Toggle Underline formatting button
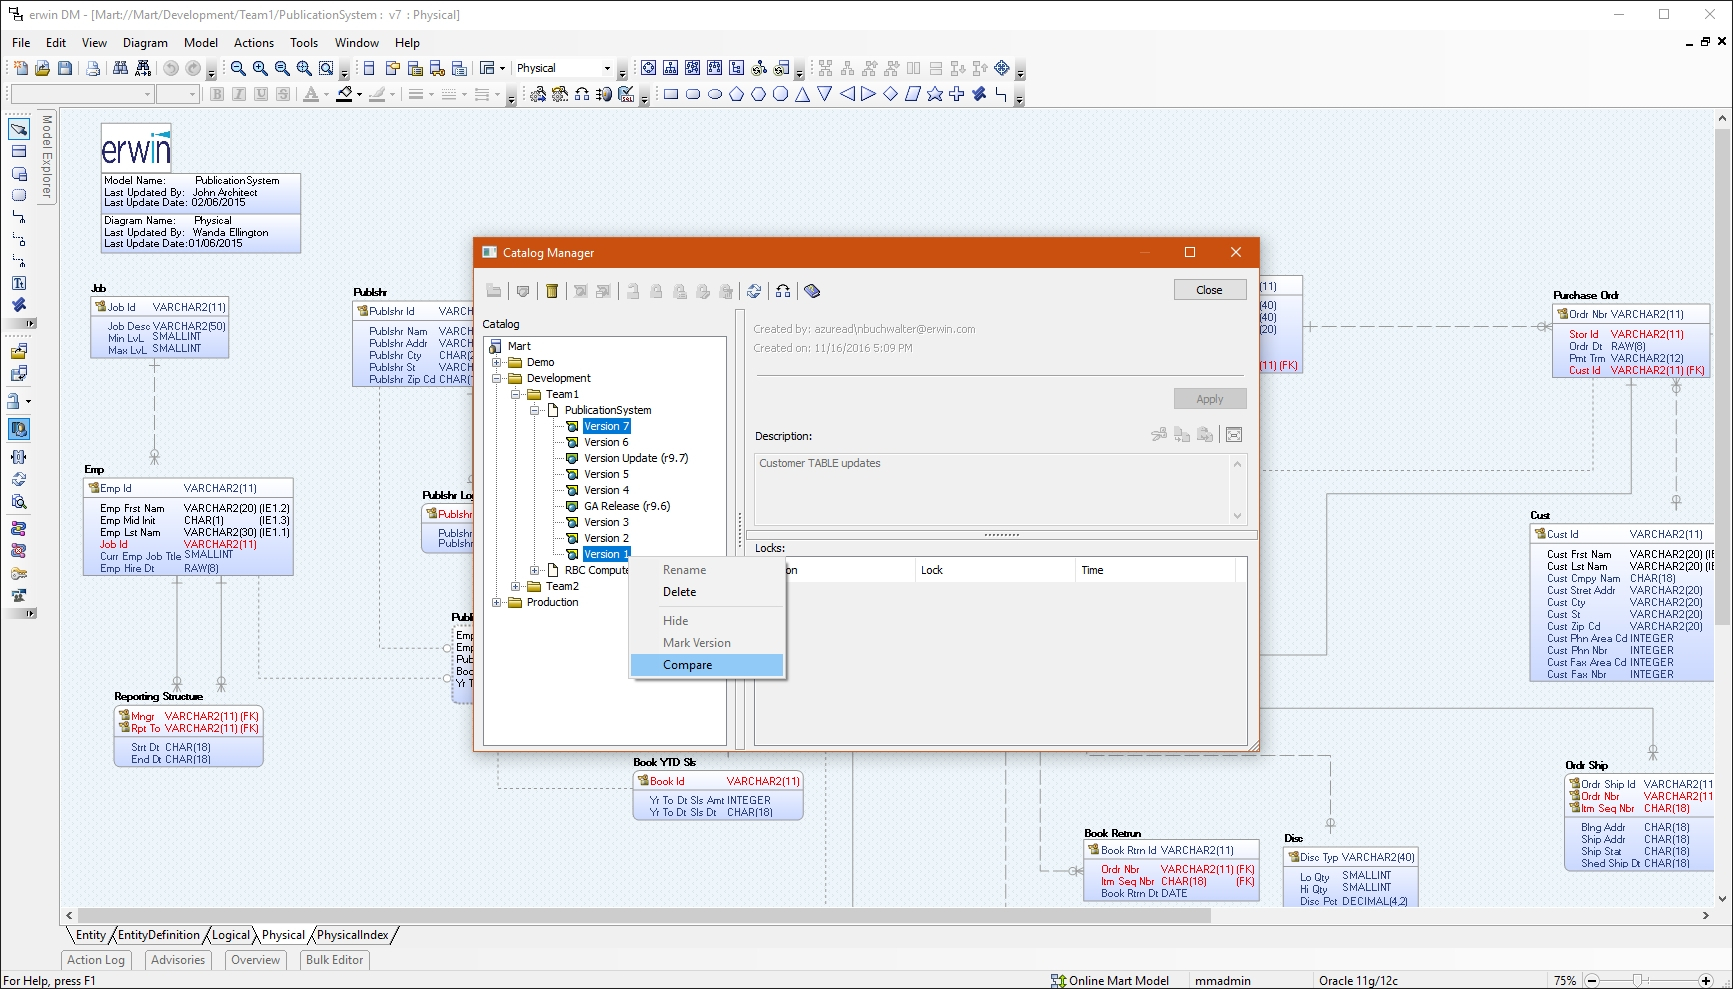 (261, 94)
